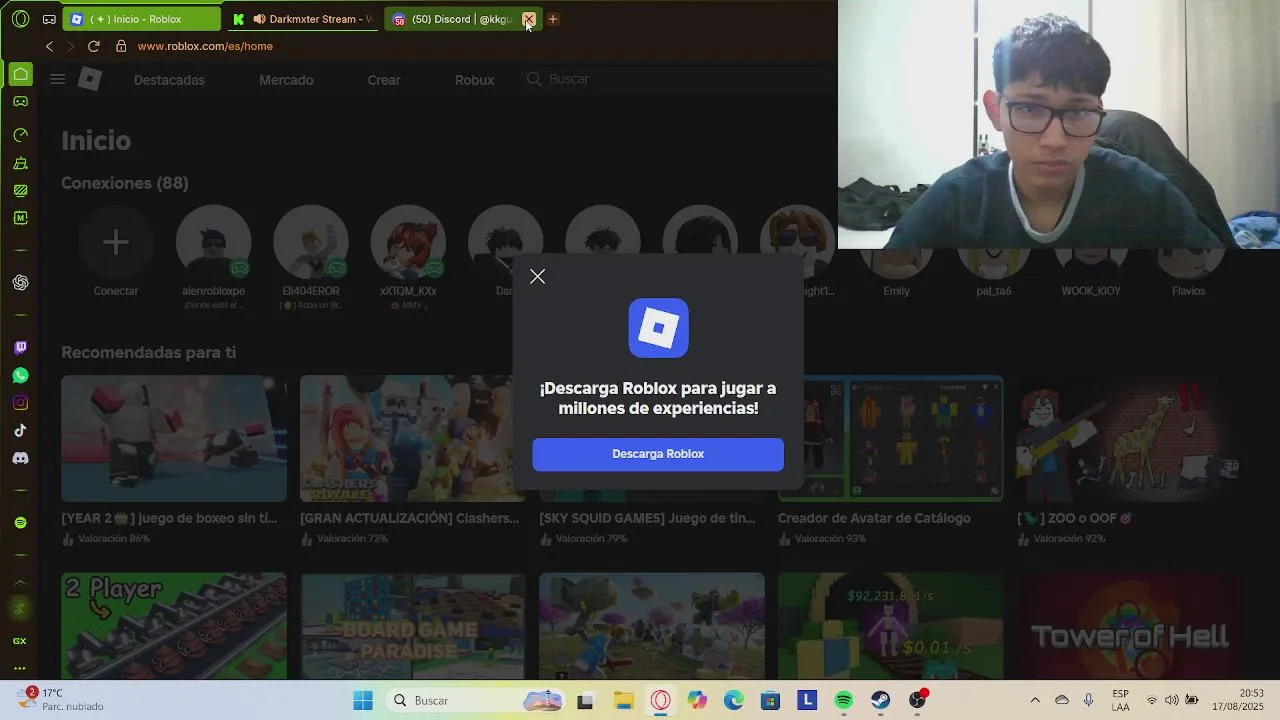The width and height of the screenshot is (1280, 720).
Task: Close the Discord tab
Action: tap(529, 19)
